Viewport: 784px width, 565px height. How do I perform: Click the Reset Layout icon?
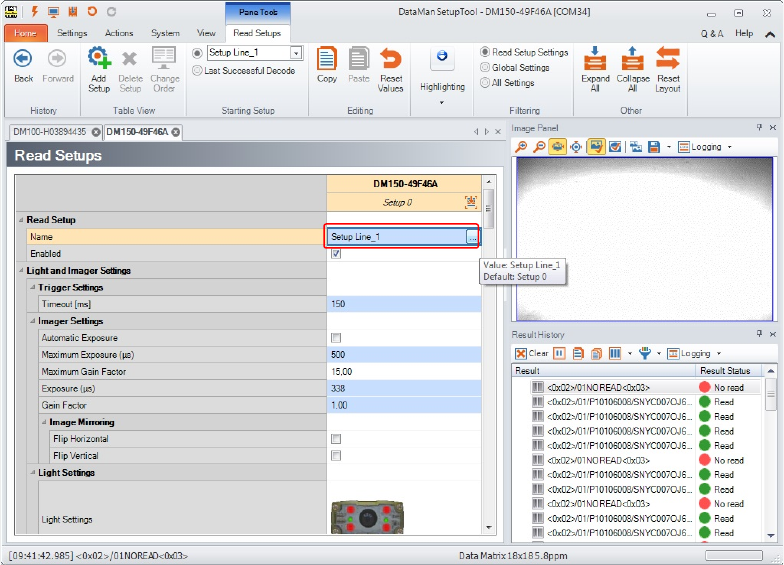[668, 60]
